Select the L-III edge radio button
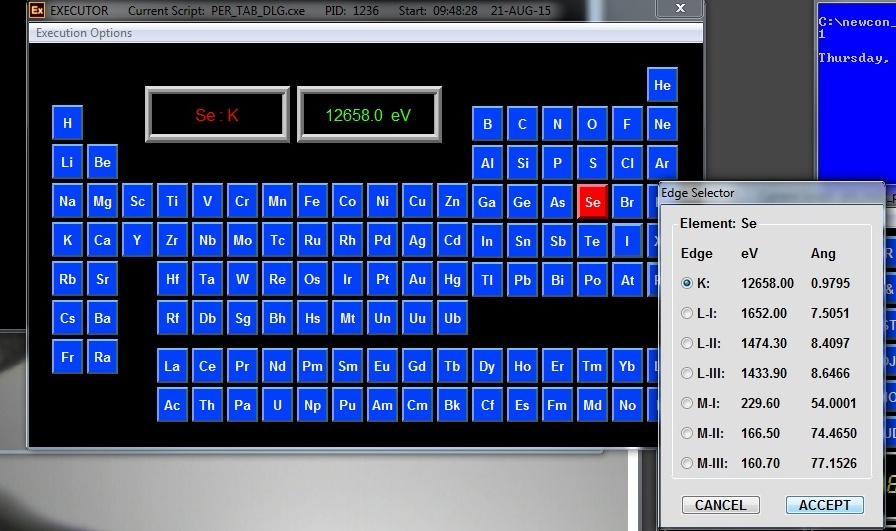The height and width of the screenshot is (531, 896). [686, 373]
